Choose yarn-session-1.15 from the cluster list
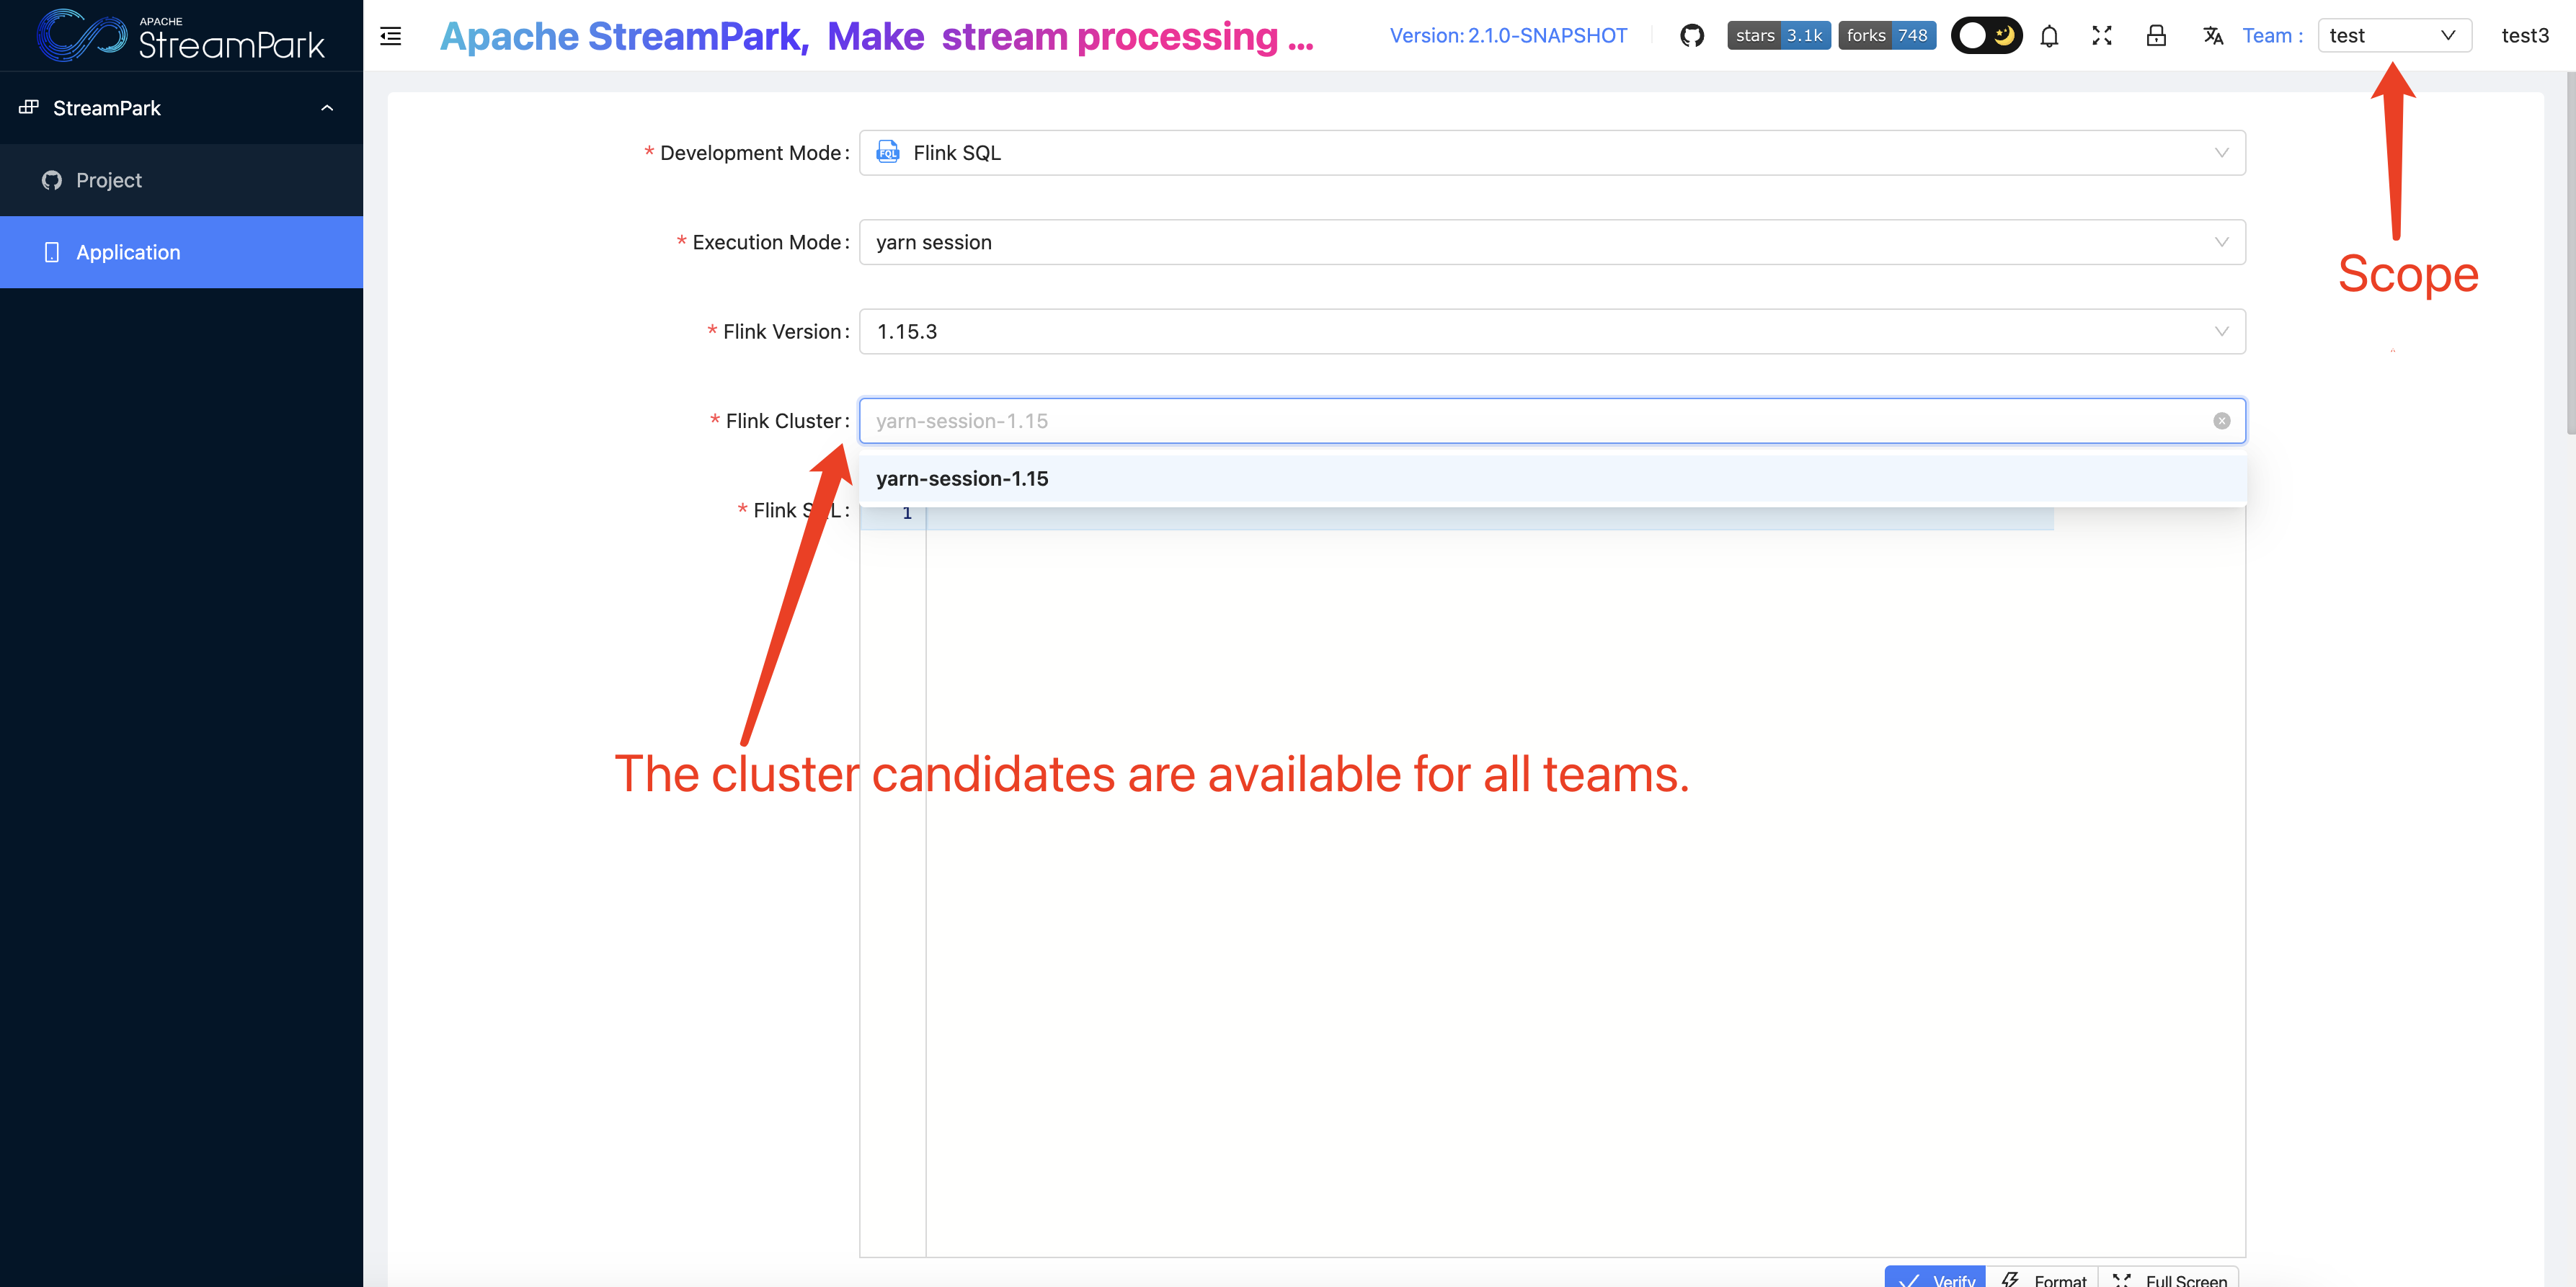Image resolution: width=2576 pixels, height=1287 pixels. click(962, 478)
